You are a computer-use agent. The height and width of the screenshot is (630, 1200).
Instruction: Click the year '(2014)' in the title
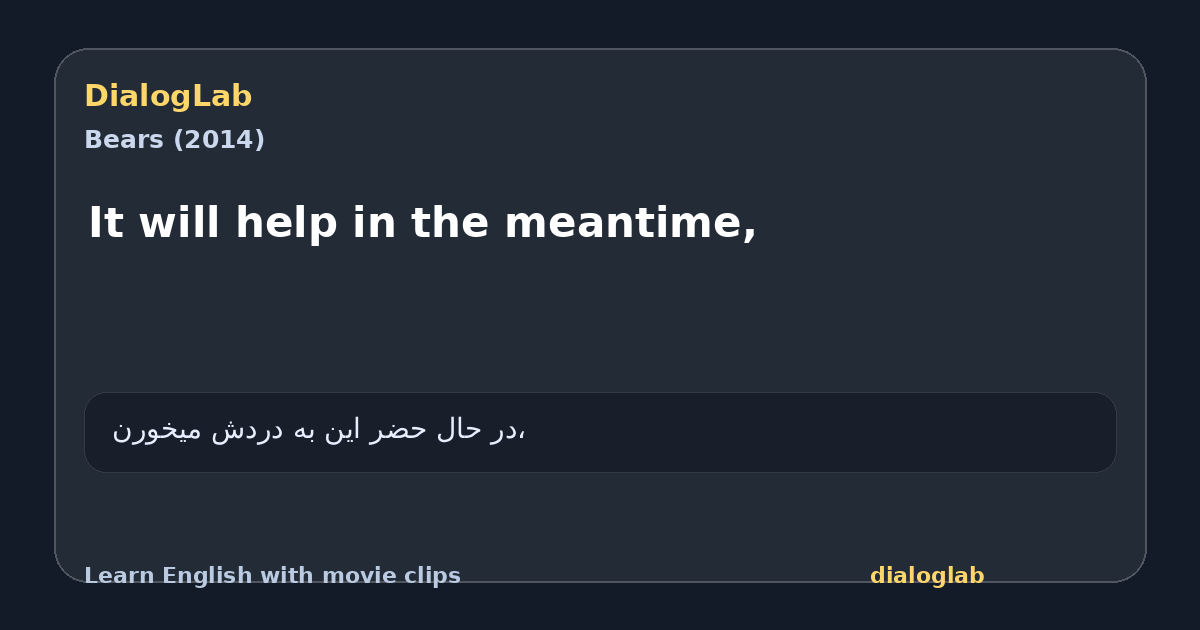(219, 140)
